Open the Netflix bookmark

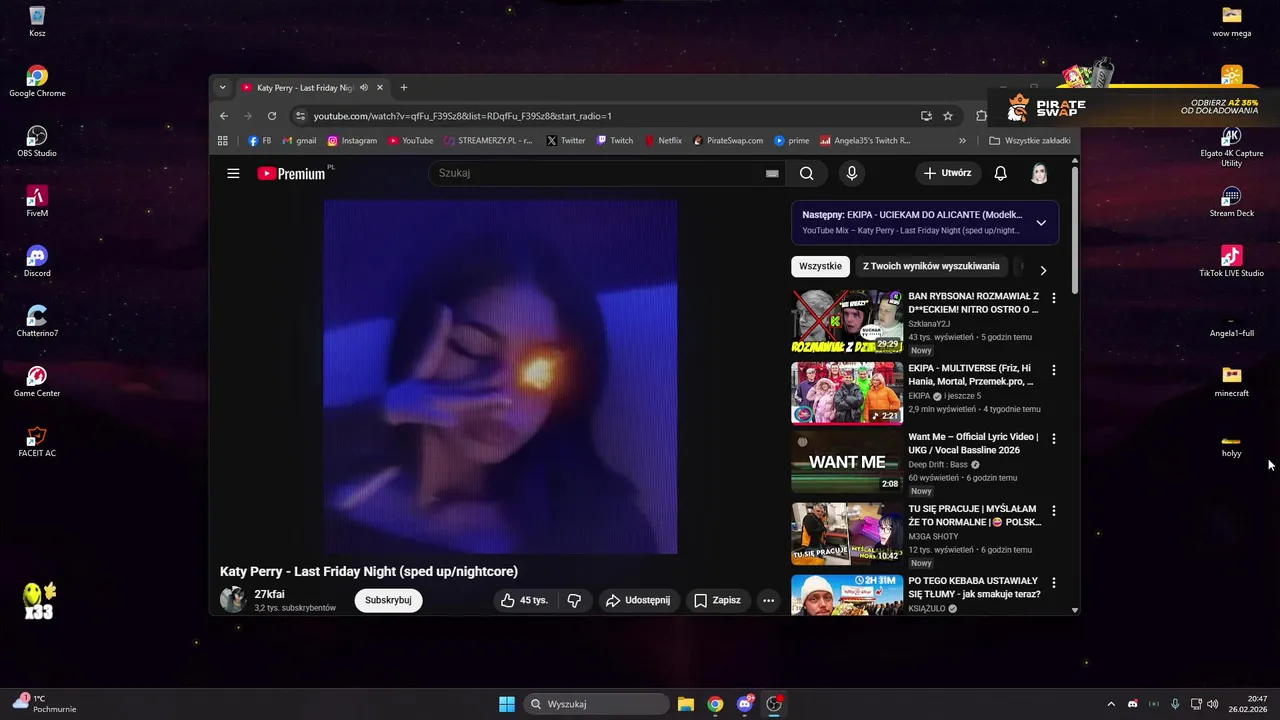pos(664,141)
